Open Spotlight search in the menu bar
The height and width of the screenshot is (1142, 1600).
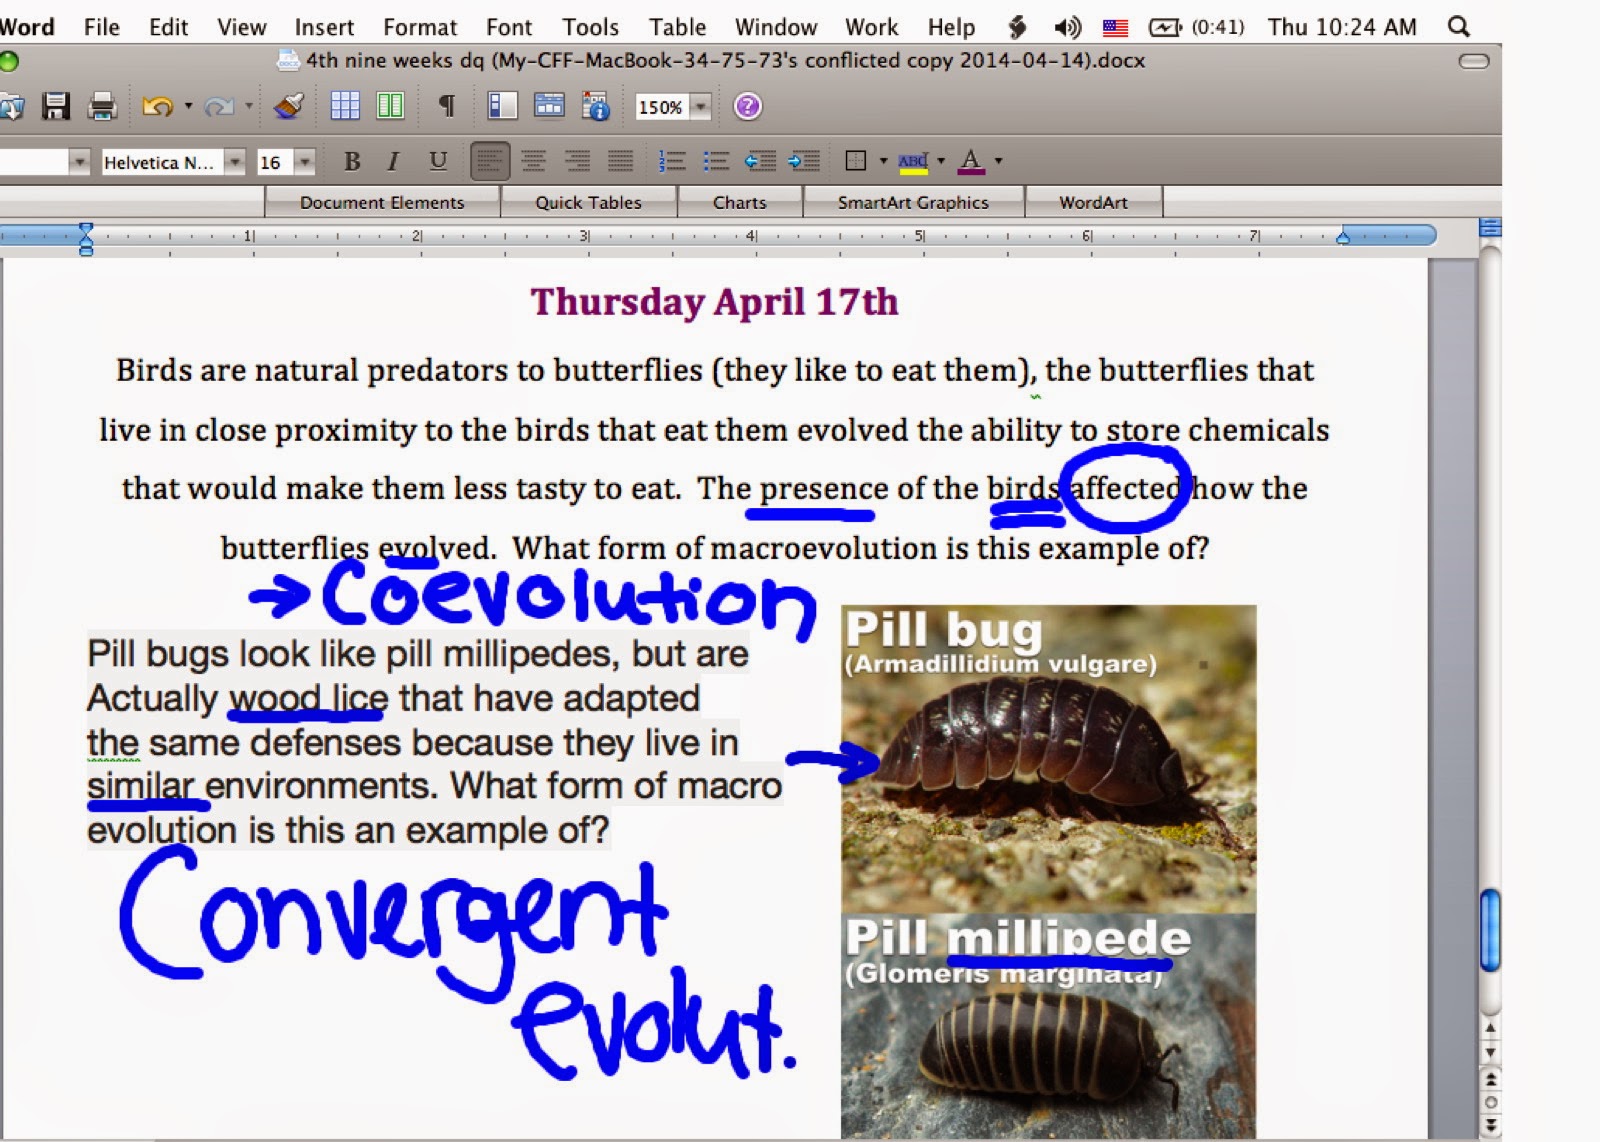[1458, 26]
